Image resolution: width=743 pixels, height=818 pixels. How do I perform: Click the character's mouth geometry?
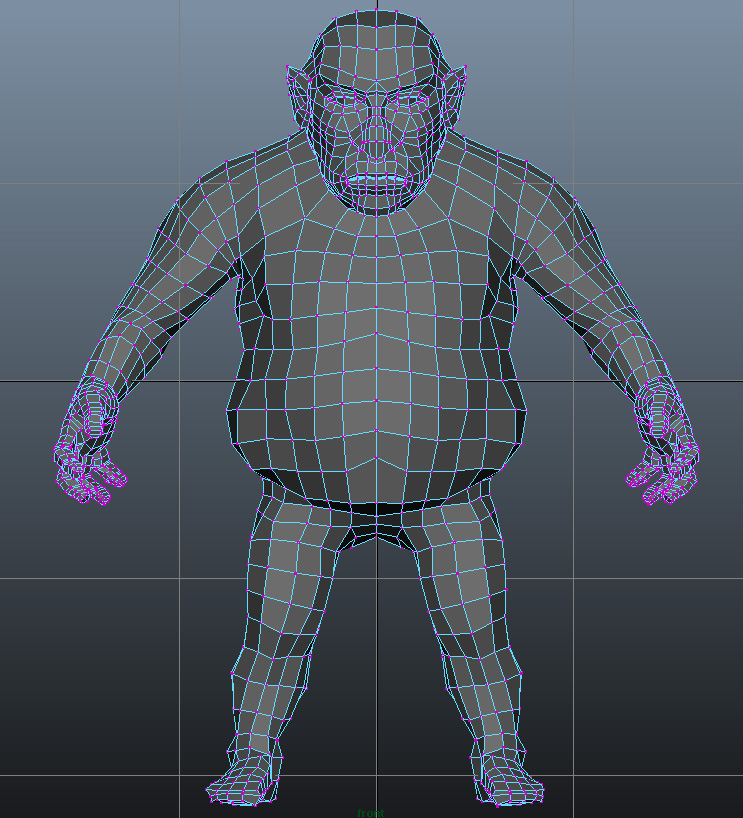pos(376,181)
